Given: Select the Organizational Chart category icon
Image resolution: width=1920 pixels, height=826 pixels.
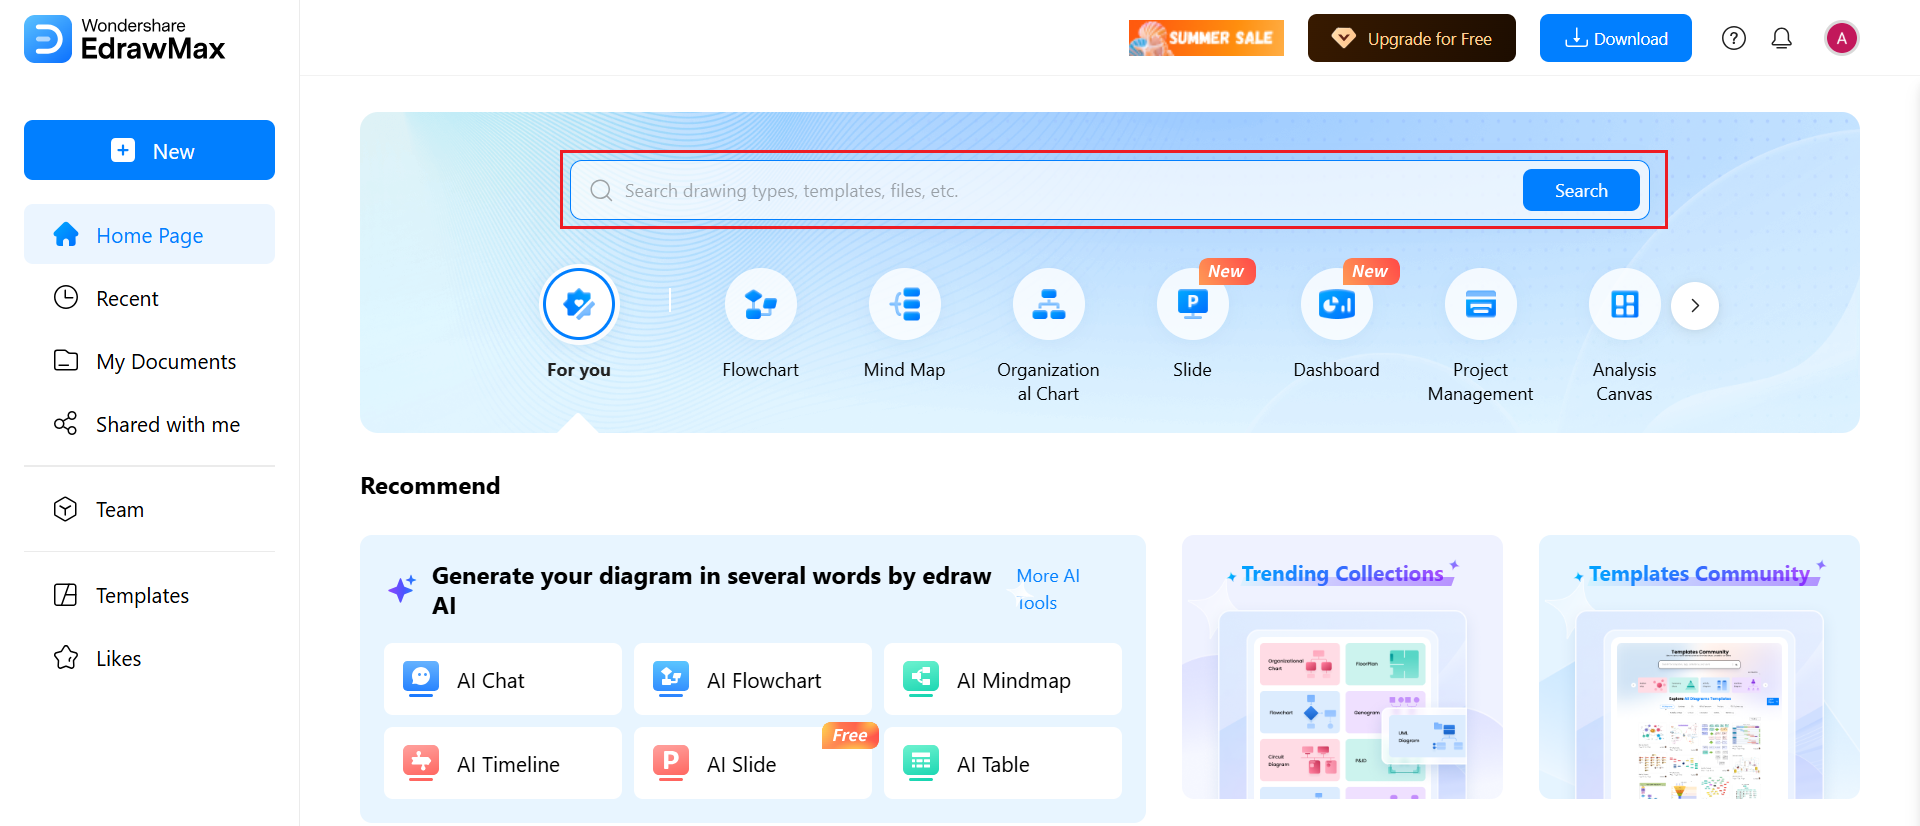Looking at the screenshot, I should (1049, 304).
